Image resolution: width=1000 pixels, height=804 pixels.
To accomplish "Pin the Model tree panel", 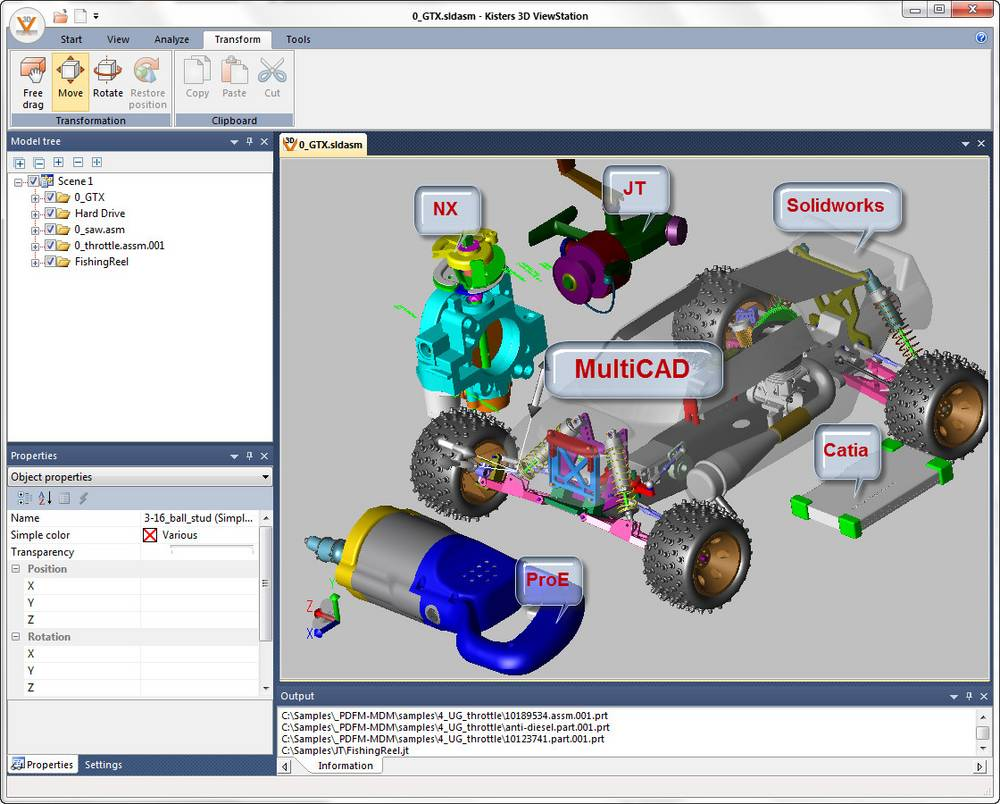I will point(249,142).
